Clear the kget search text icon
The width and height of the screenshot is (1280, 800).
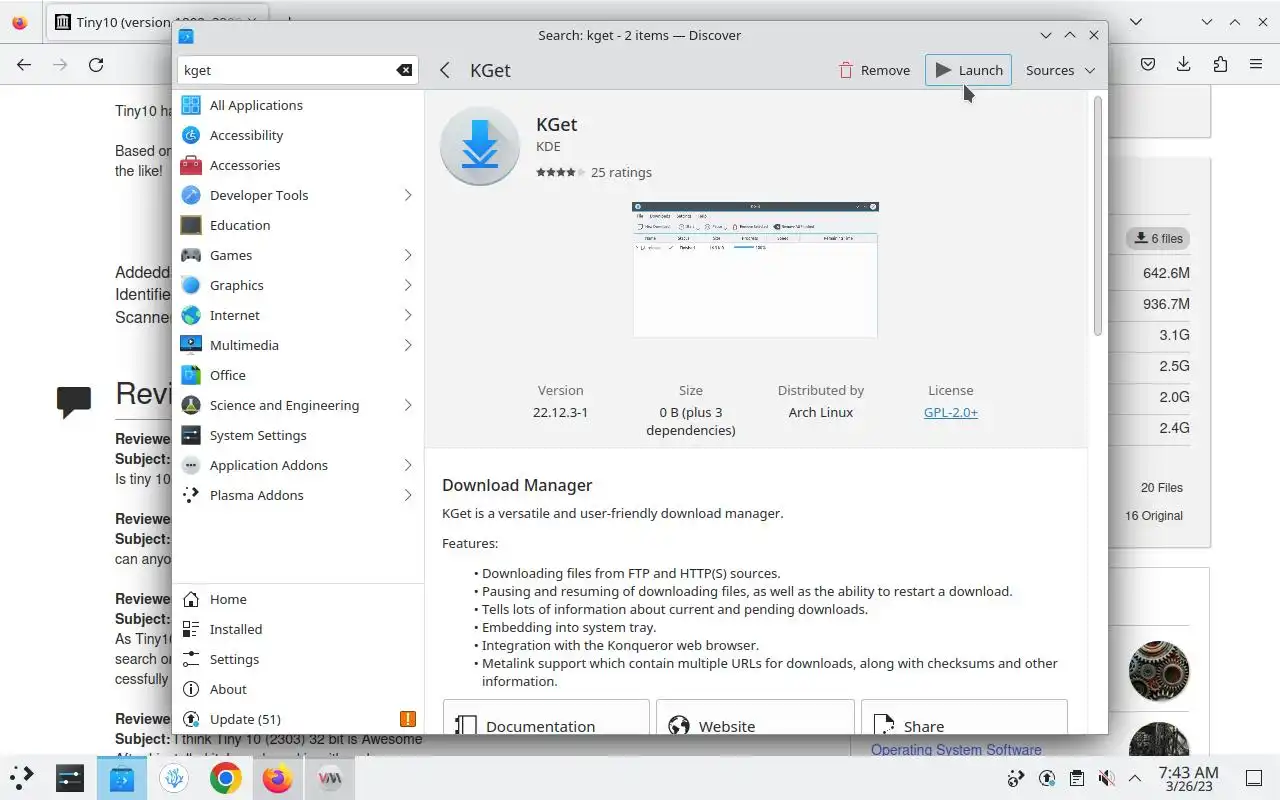pos(404,70)
